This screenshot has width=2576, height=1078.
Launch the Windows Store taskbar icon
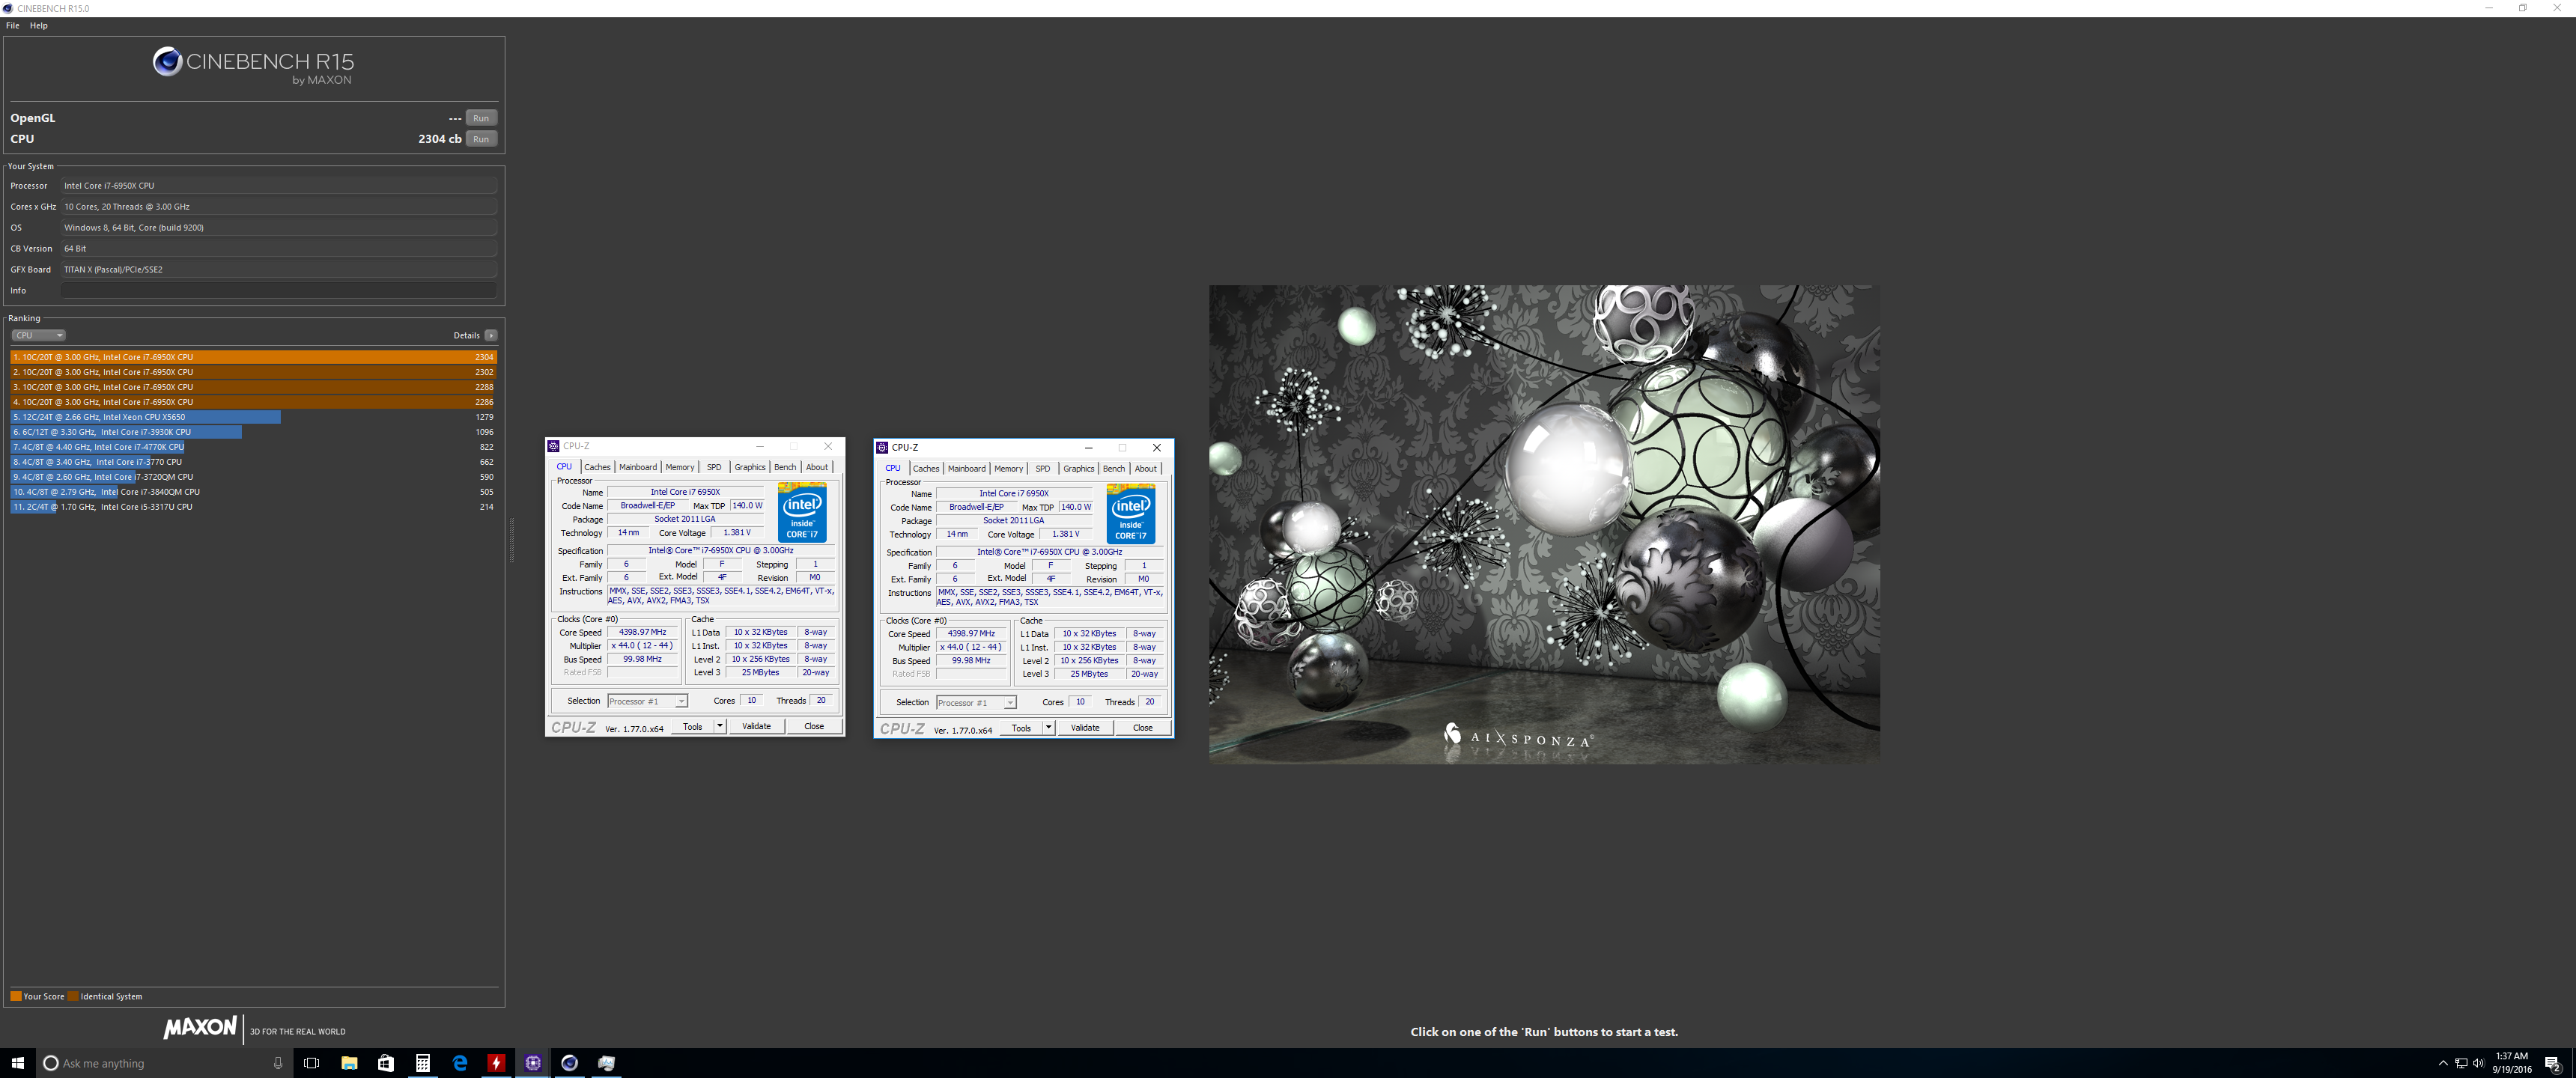pyautogui.click(x=386, y=1063)
